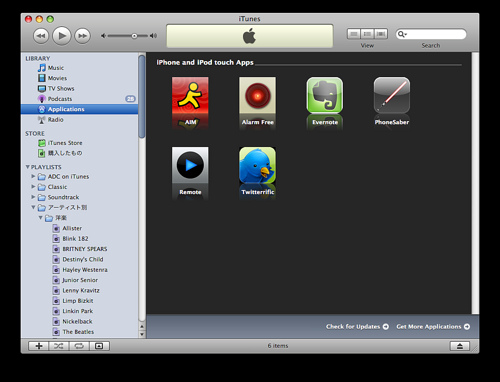This screenshot has height=382, width=500.
Task: Expand the Classic playlist folder
Action: click(x=33, y=186)
